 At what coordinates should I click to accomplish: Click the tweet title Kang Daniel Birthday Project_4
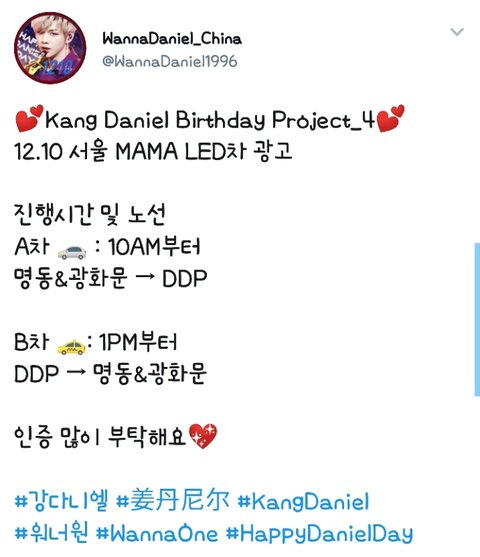point(210,120)
